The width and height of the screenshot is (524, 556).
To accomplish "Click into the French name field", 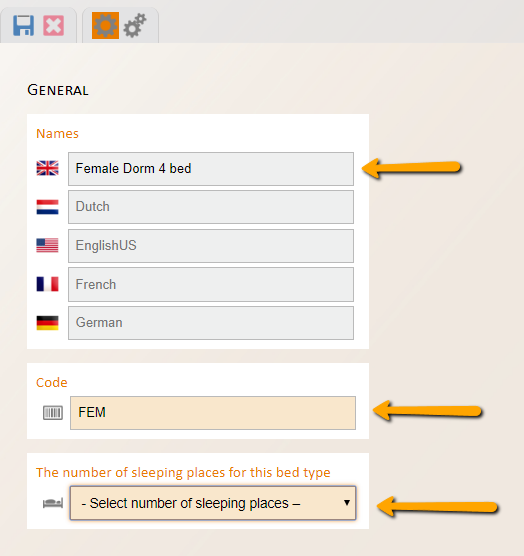I will [211, 284].
